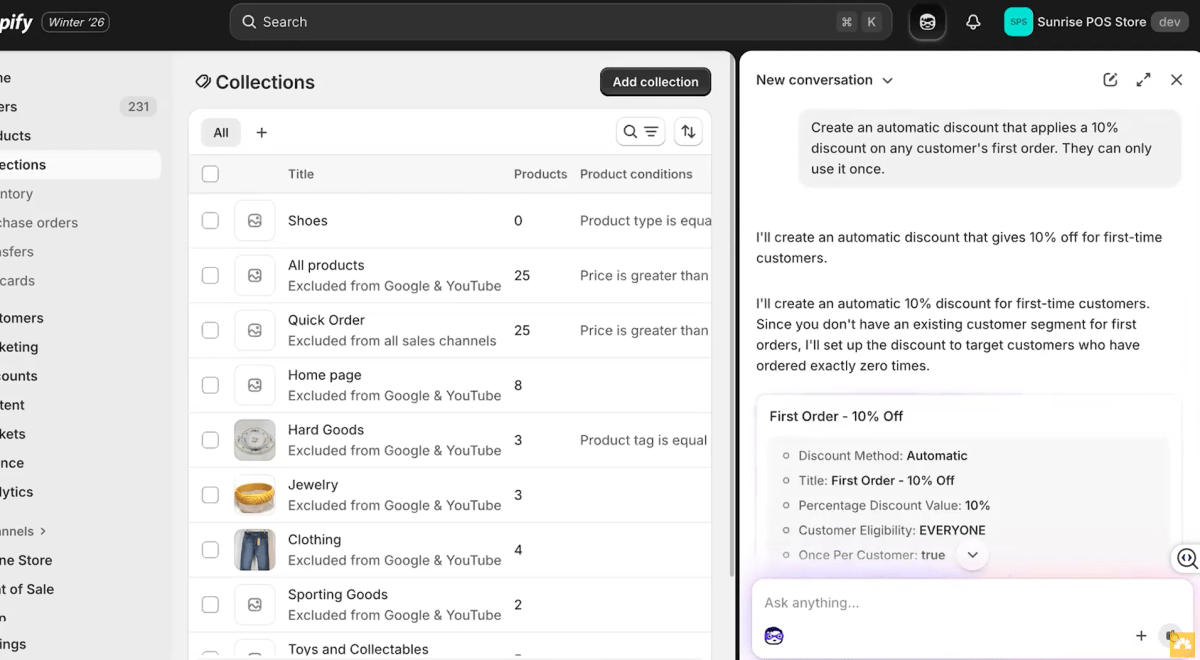Click the Shopify logo

[x=15, y=22]
